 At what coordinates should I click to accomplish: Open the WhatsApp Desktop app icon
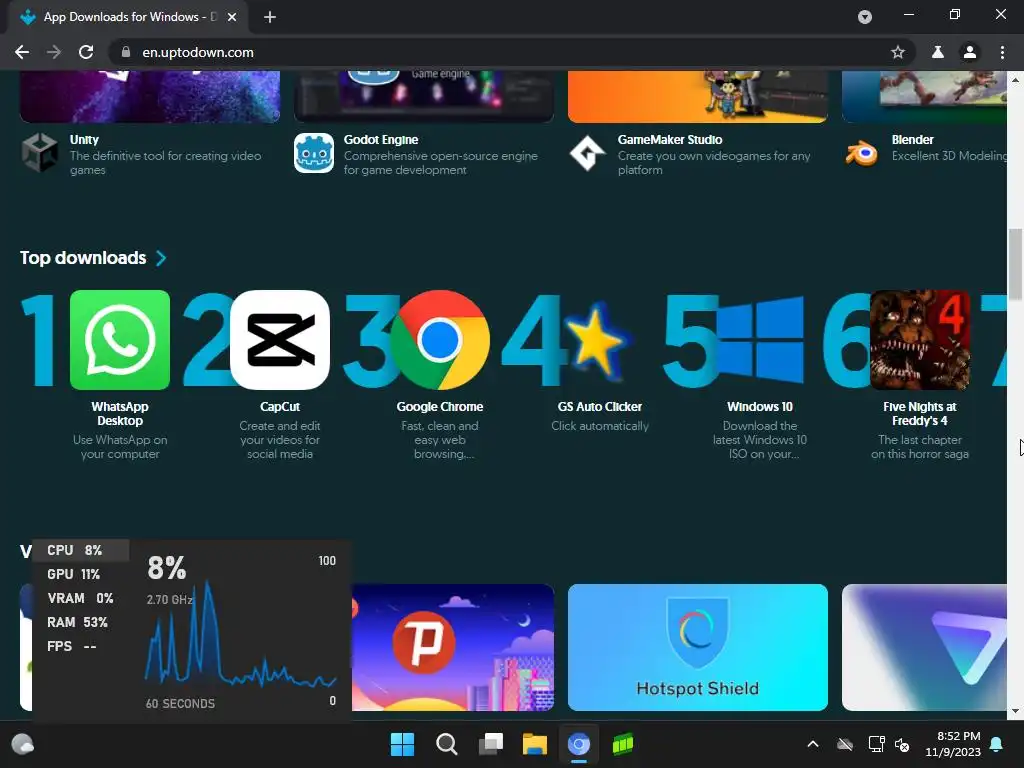click(120, 340)
